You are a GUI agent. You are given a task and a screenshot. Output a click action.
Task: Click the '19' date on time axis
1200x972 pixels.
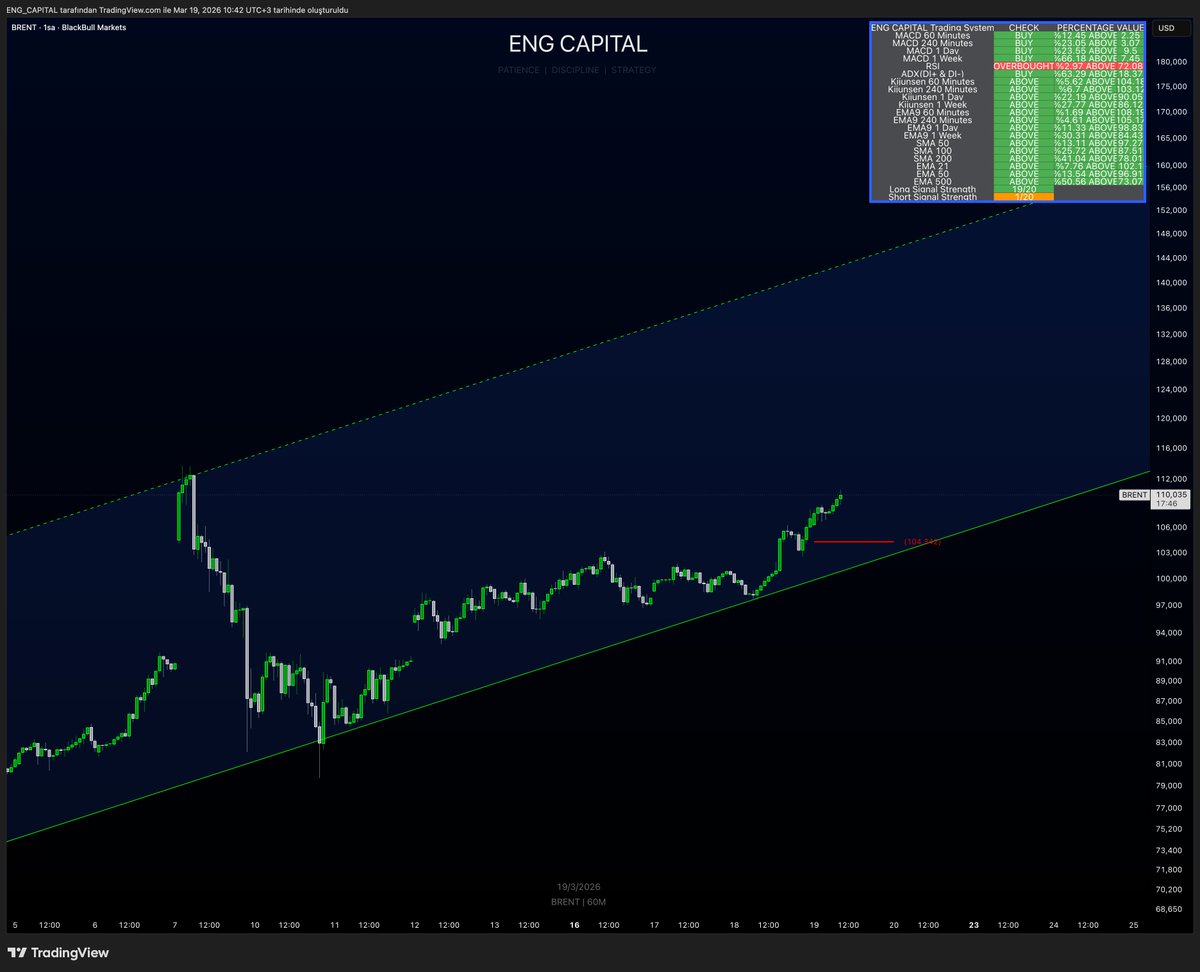(814, 925)
